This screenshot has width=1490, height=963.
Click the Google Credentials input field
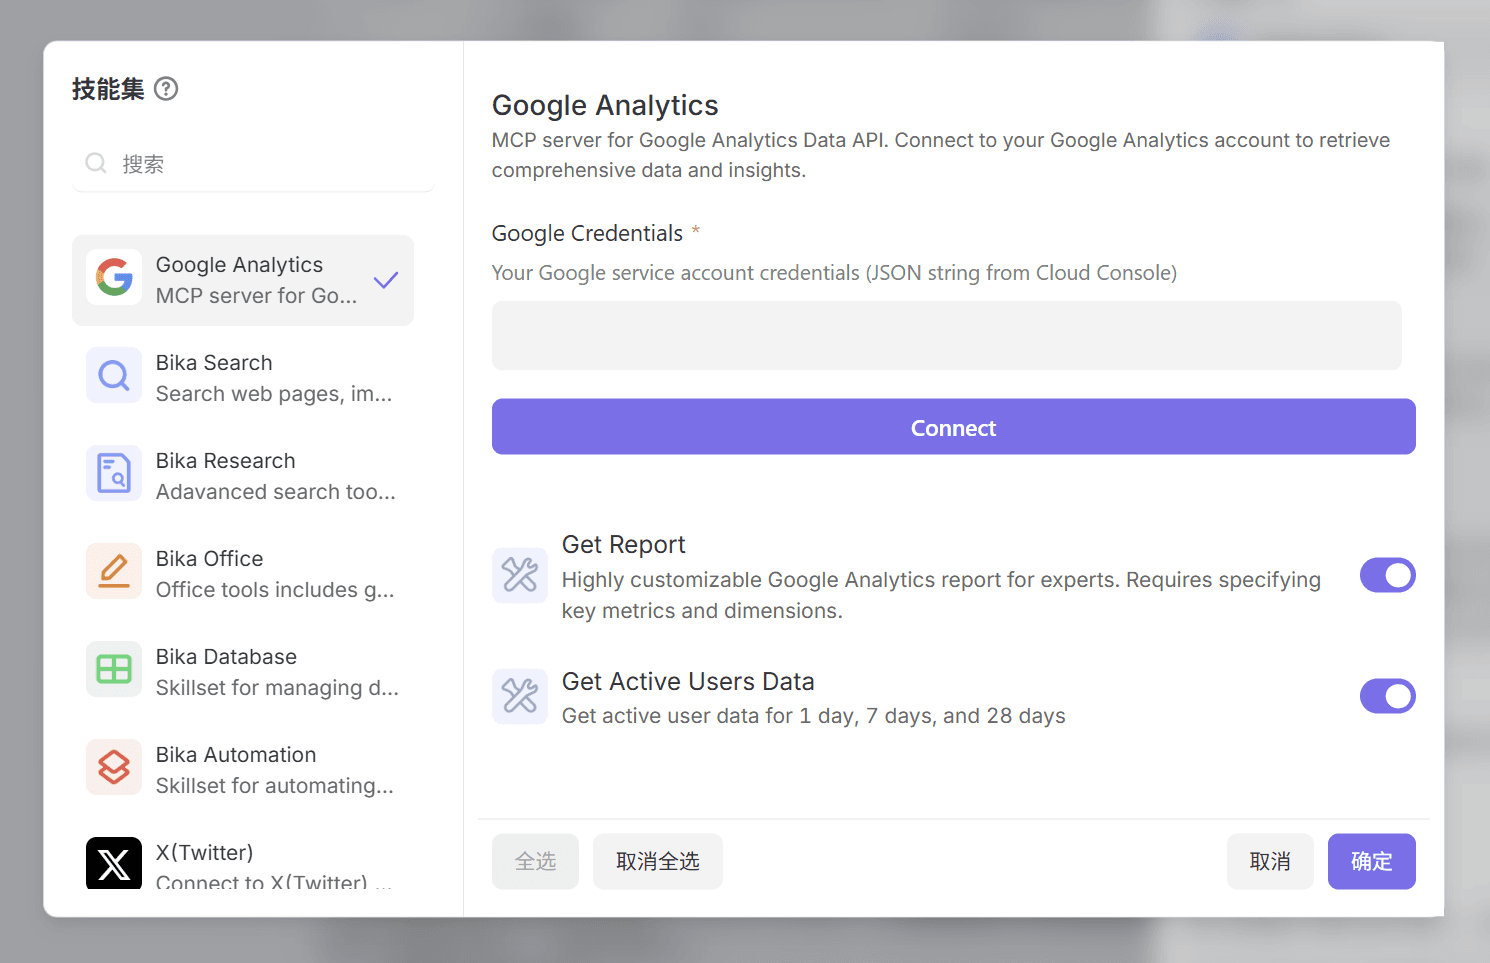pyautogui.click(x=946, y=335)
